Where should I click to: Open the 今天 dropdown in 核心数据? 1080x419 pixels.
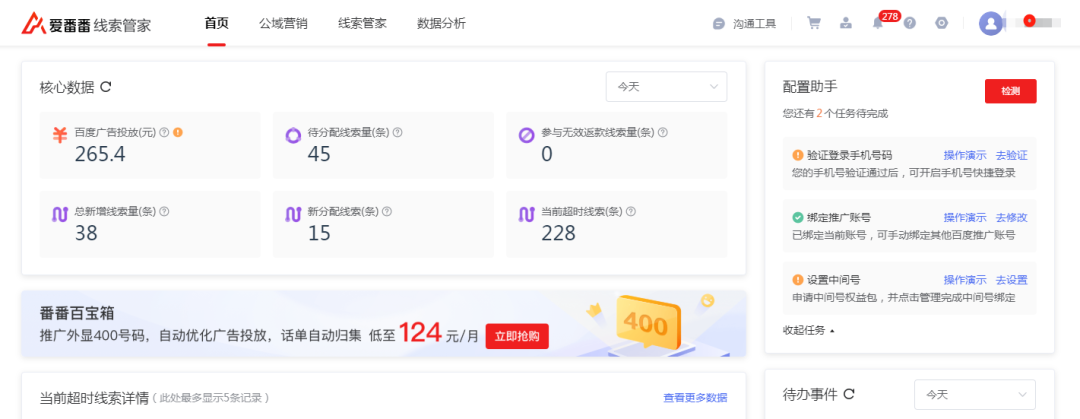(x=666, y=87)
